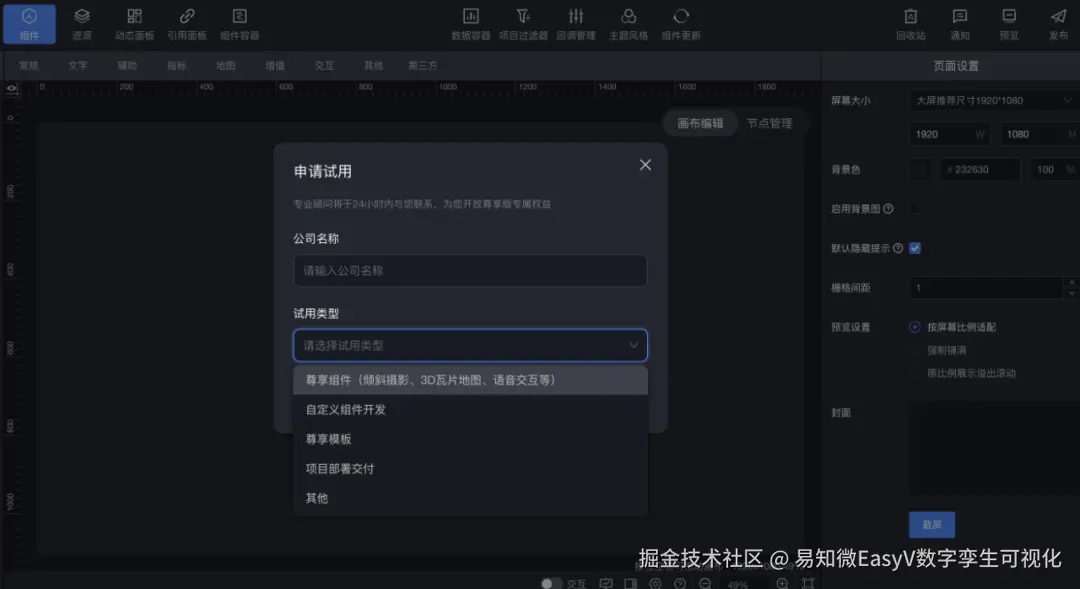Screen dimensions: 1080x589
Task: Click the blue button below 封面
Action: (931, 524)
